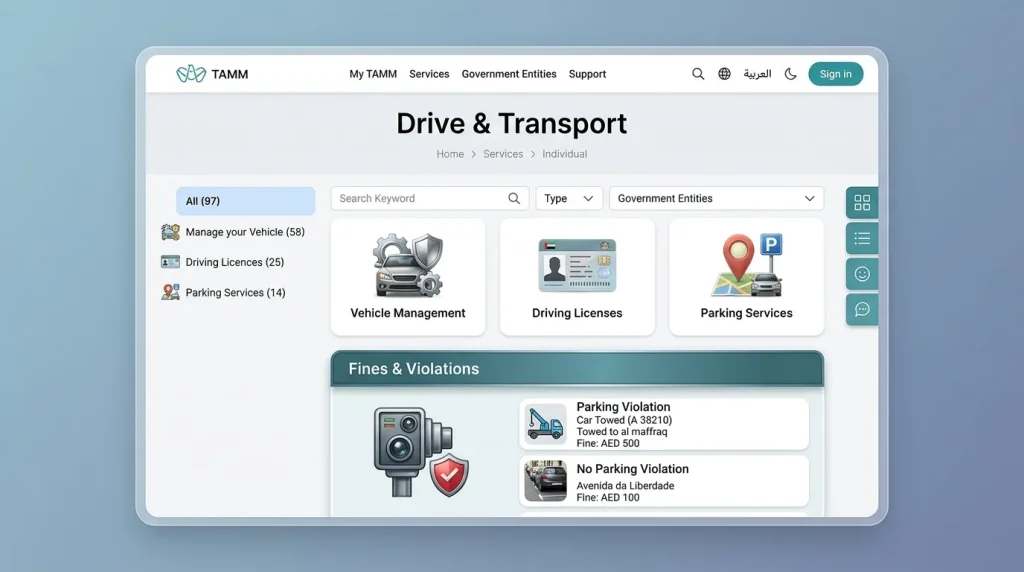Switch to list view icon
The height and width of the screenshot is (572, 1024).
[x=862, y=238]
